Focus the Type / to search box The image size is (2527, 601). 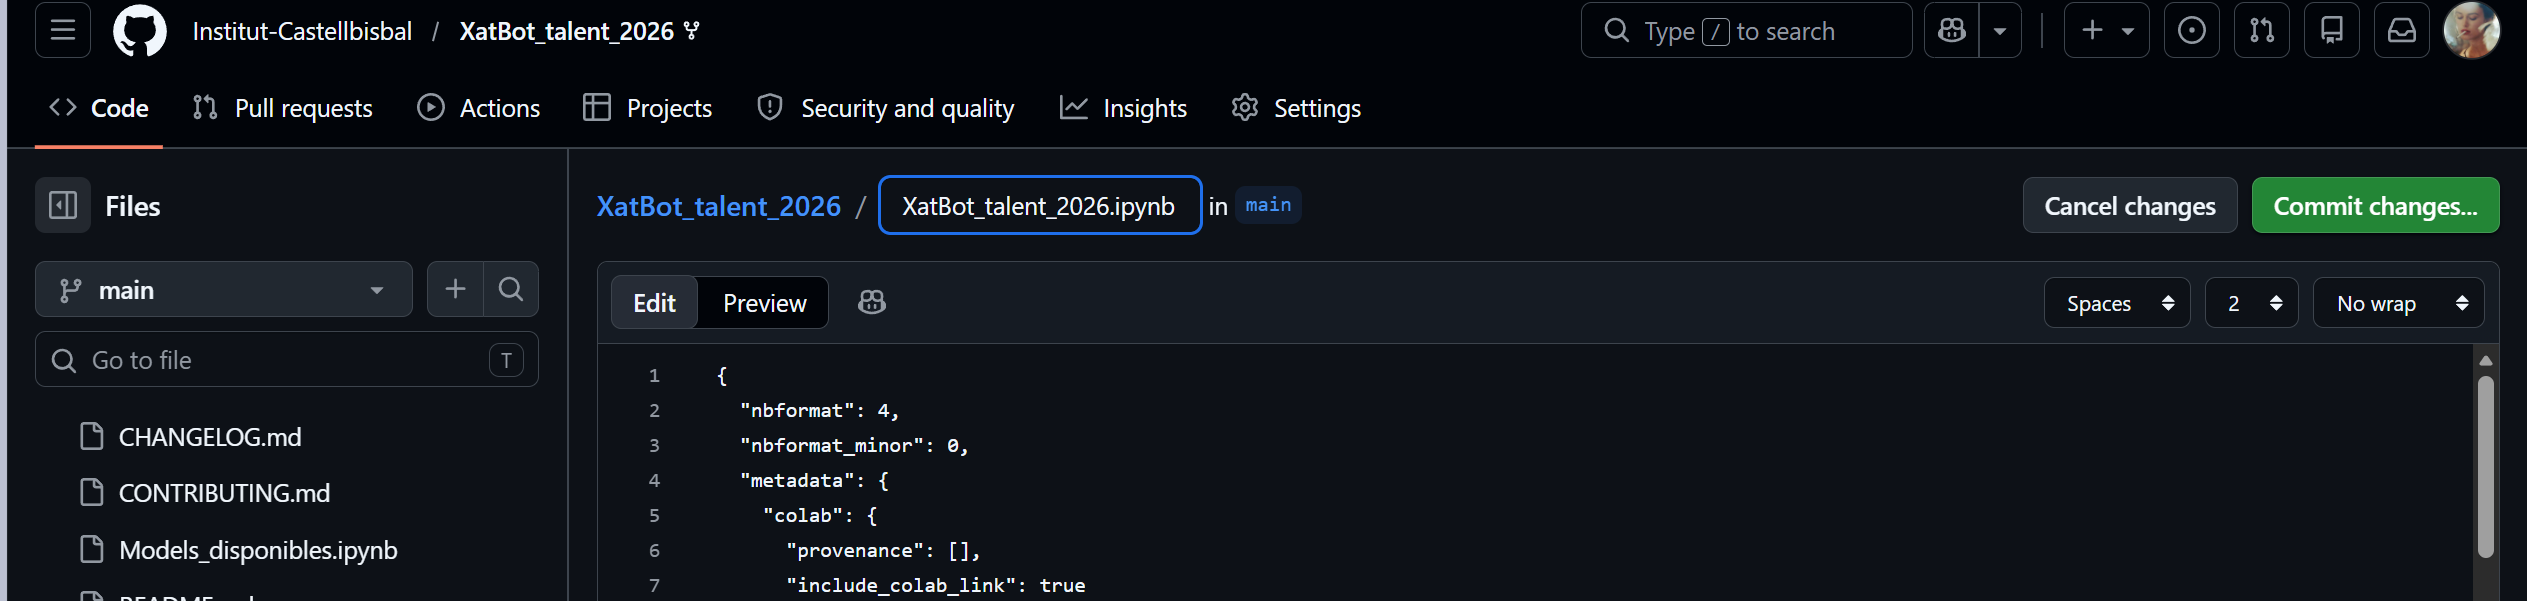pos(1746,30)
